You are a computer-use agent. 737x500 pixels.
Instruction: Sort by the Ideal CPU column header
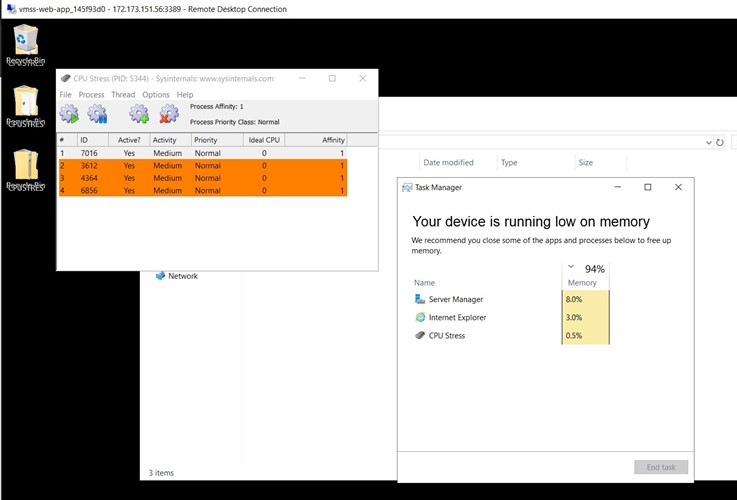264,140
